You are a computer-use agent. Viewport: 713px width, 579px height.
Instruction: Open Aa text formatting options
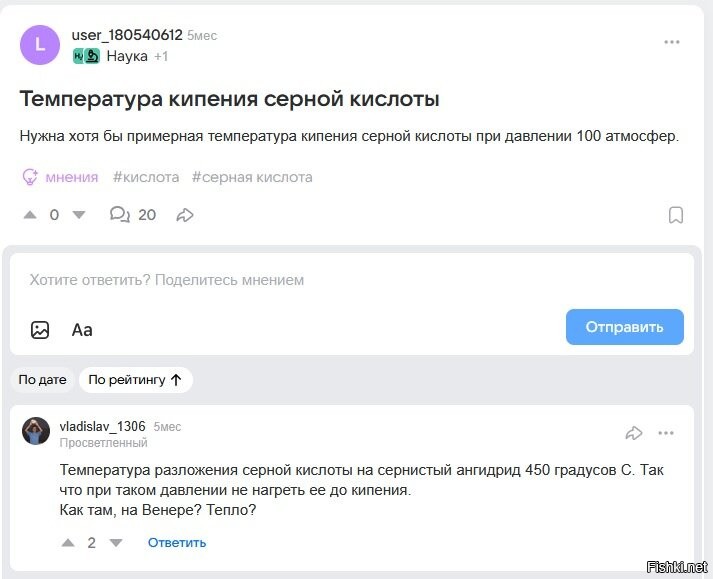tap(82, 329)
